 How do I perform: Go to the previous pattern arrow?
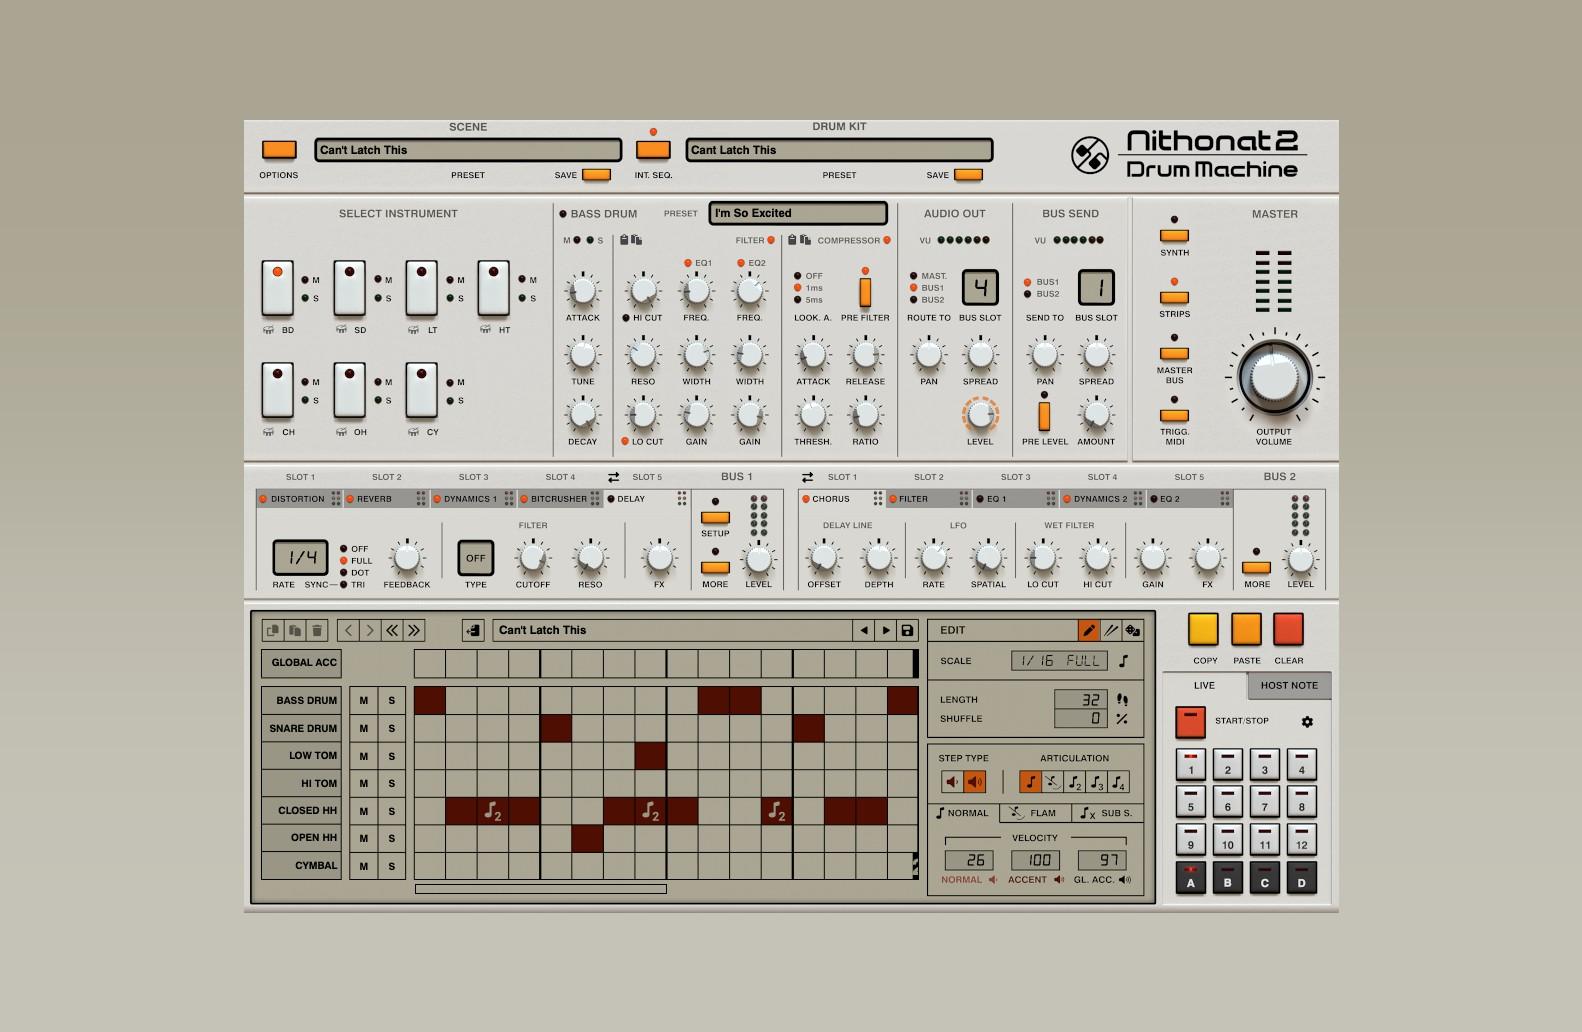(864, 630)
